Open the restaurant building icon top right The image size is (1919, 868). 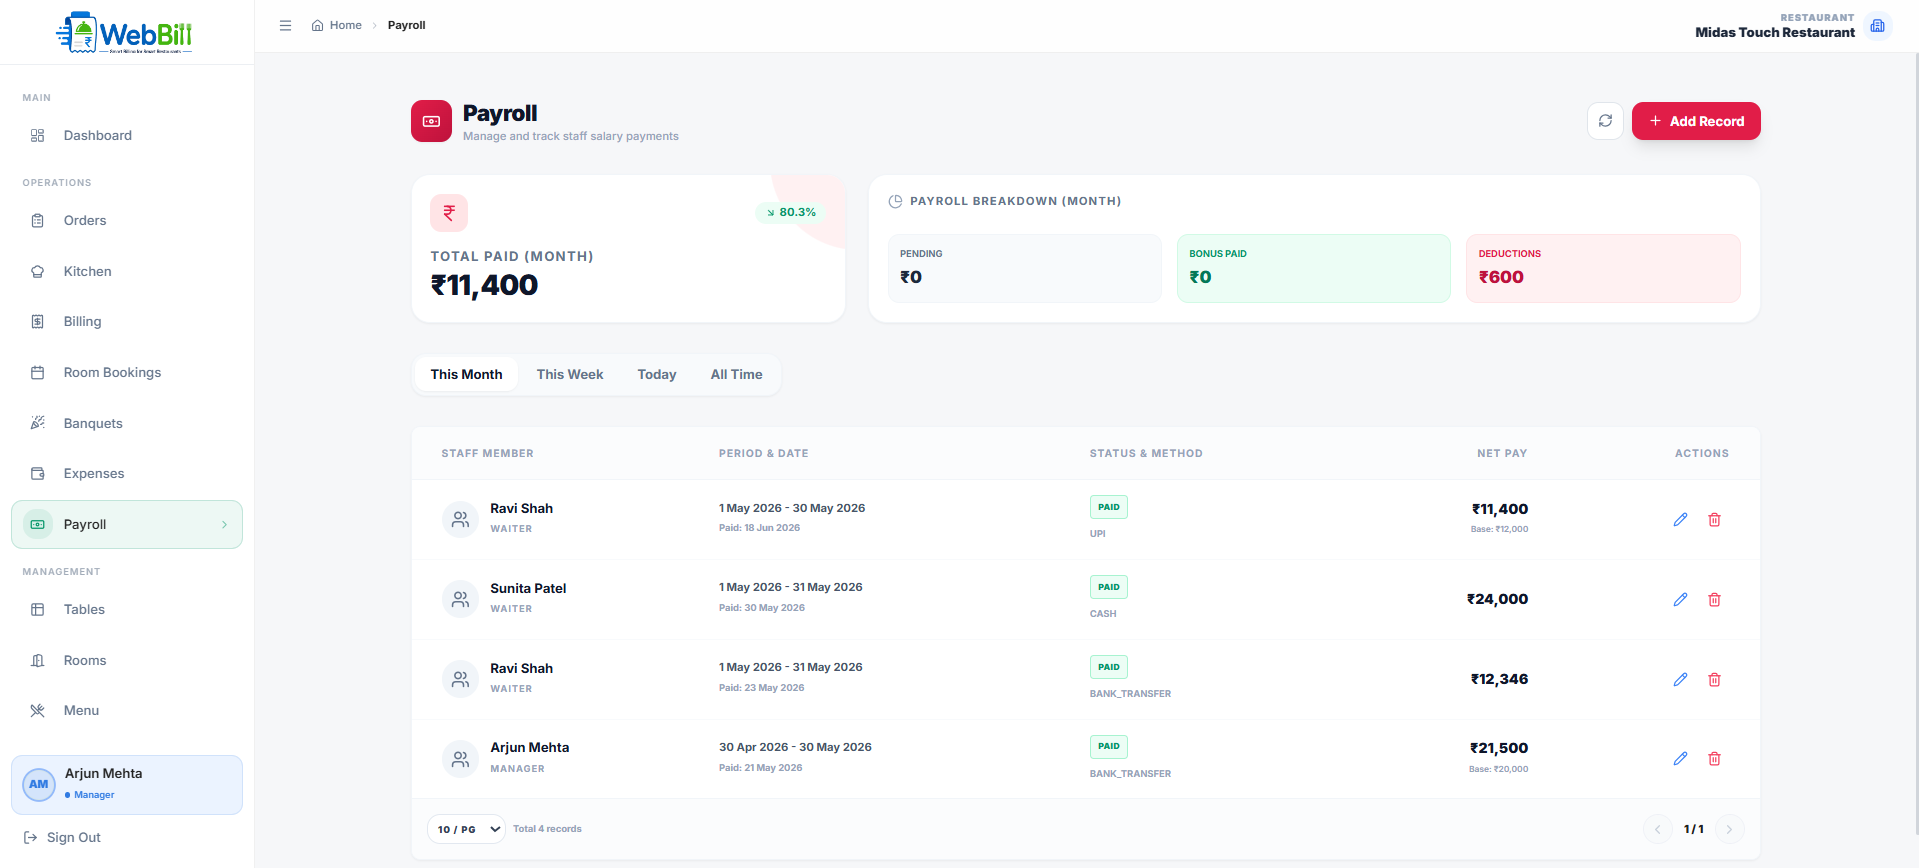point(1877,26)
